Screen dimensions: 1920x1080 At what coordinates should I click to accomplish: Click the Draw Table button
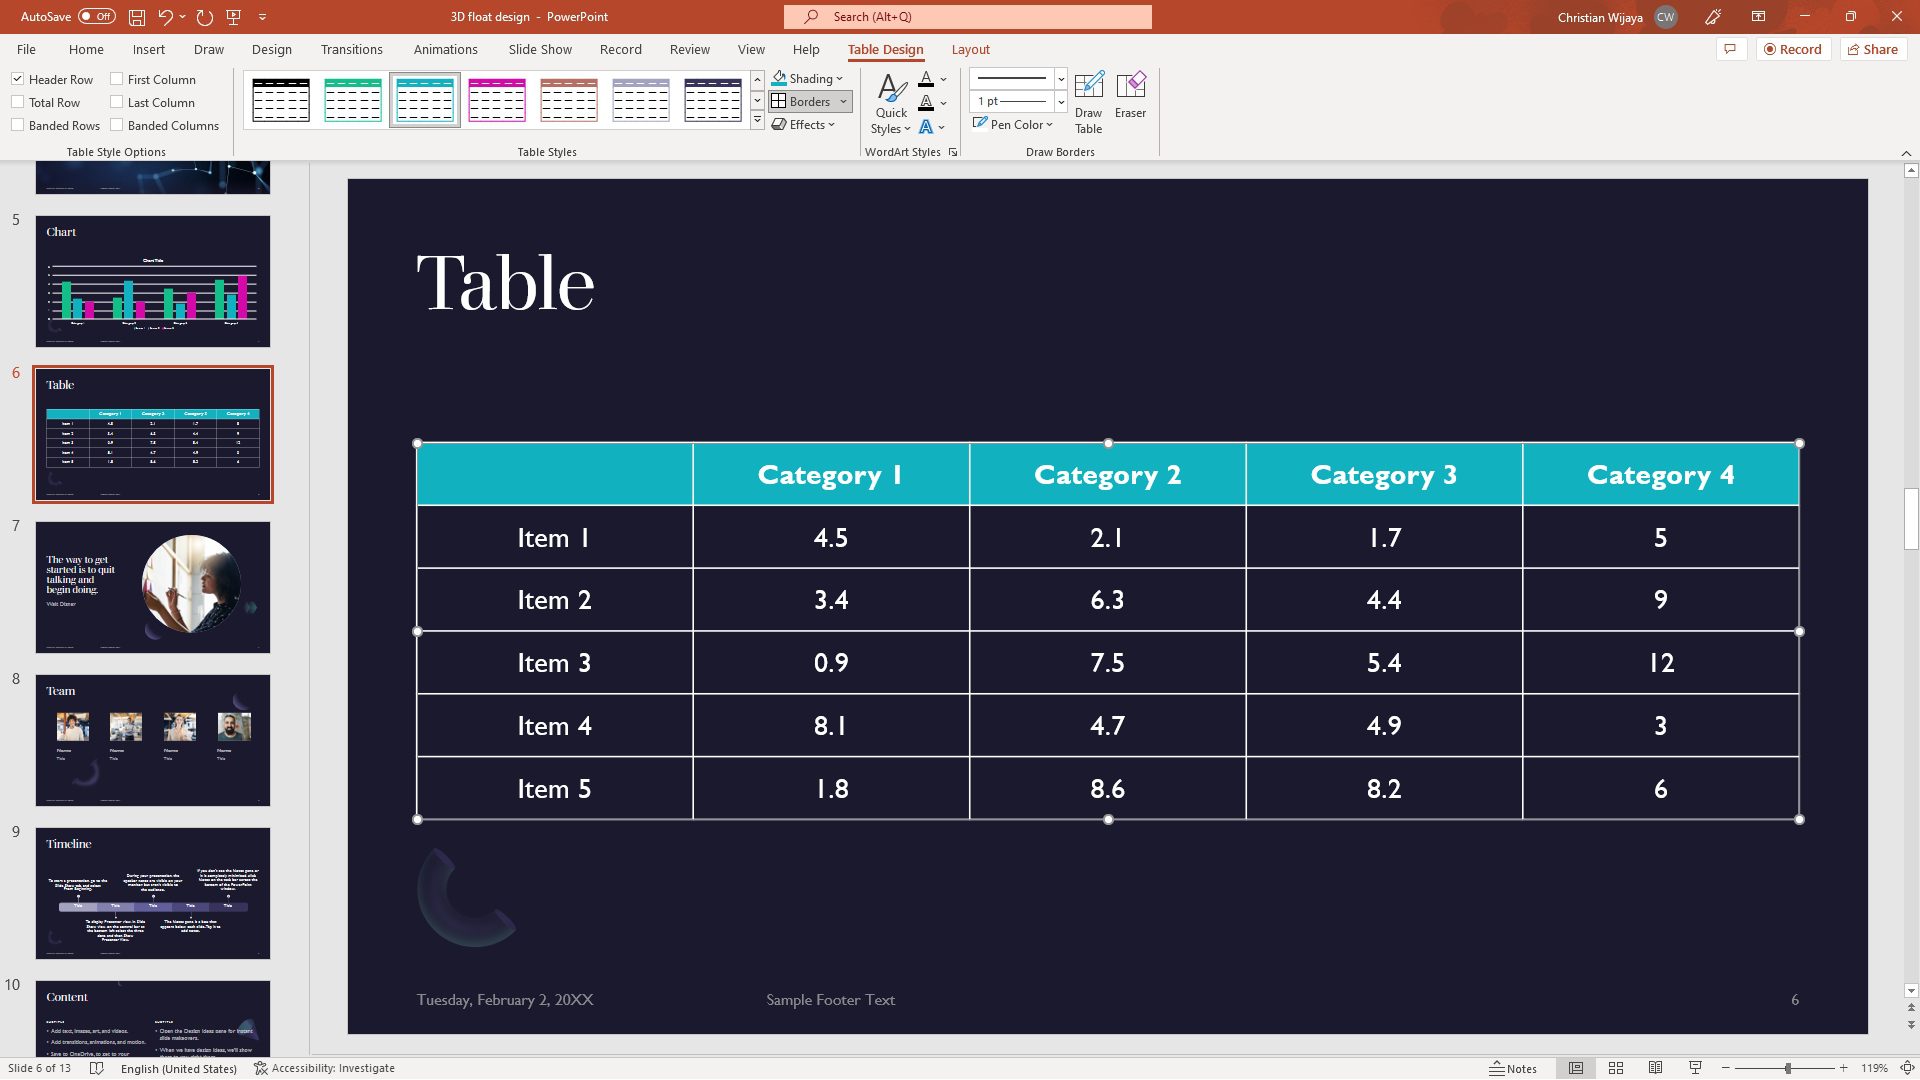click(x=1089, y=100)
